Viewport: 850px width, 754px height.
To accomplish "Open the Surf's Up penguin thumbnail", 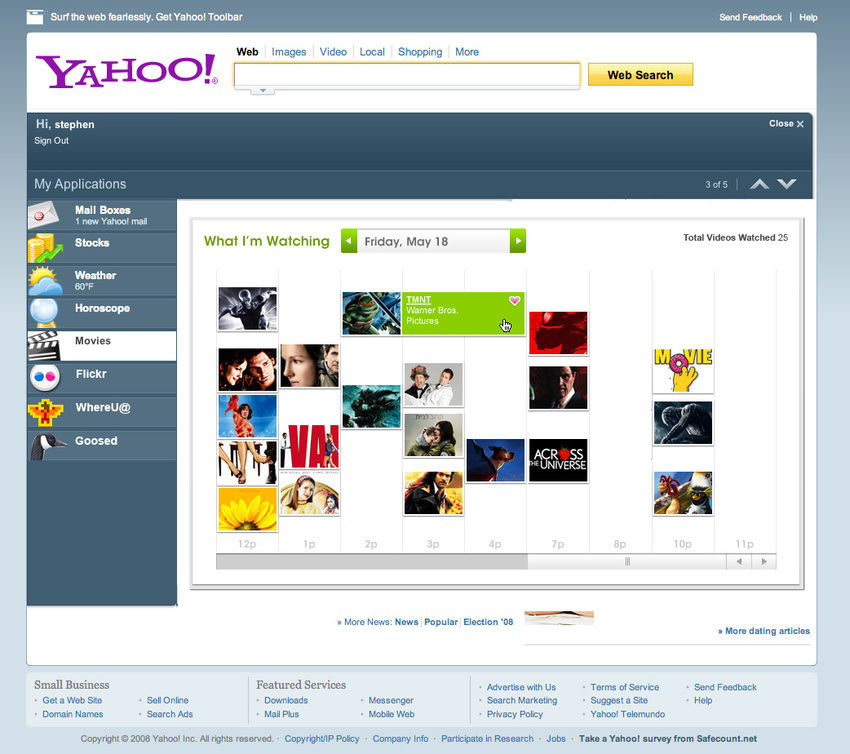I will 683,493.
